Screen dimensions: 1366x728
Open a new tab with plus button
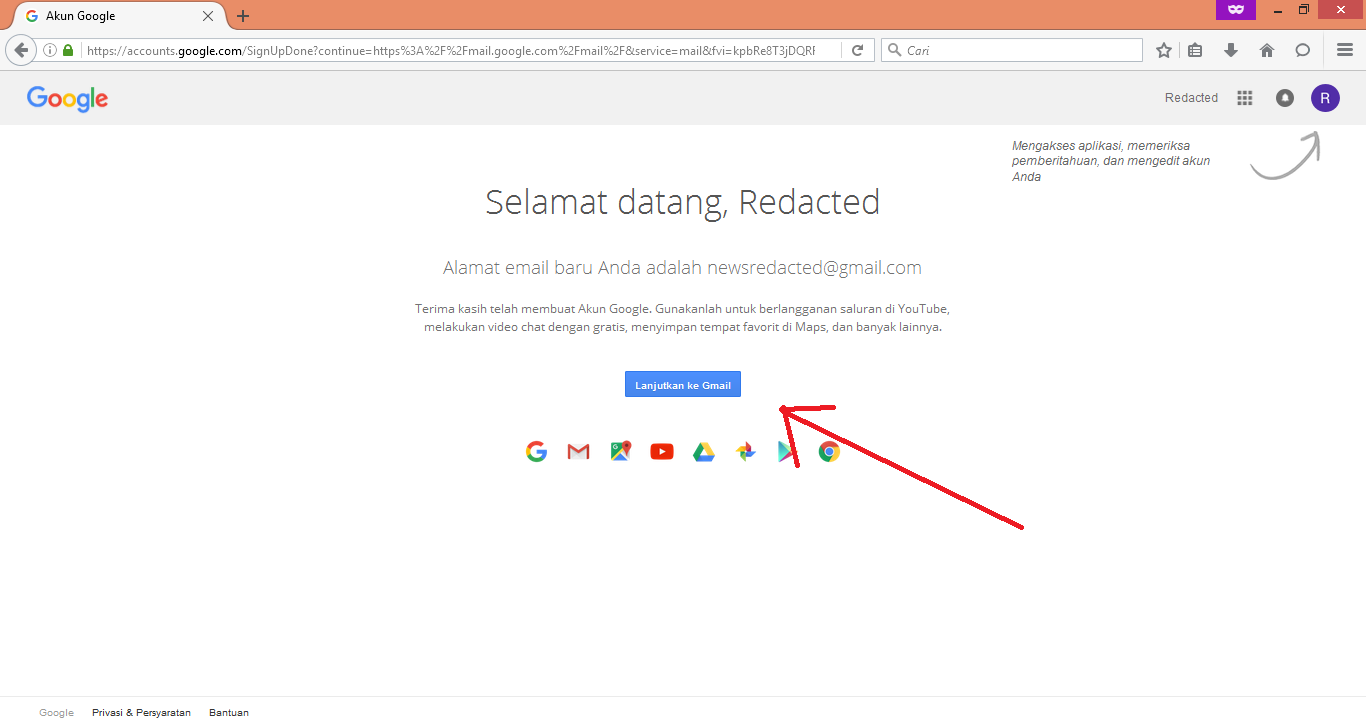[243, 16]
